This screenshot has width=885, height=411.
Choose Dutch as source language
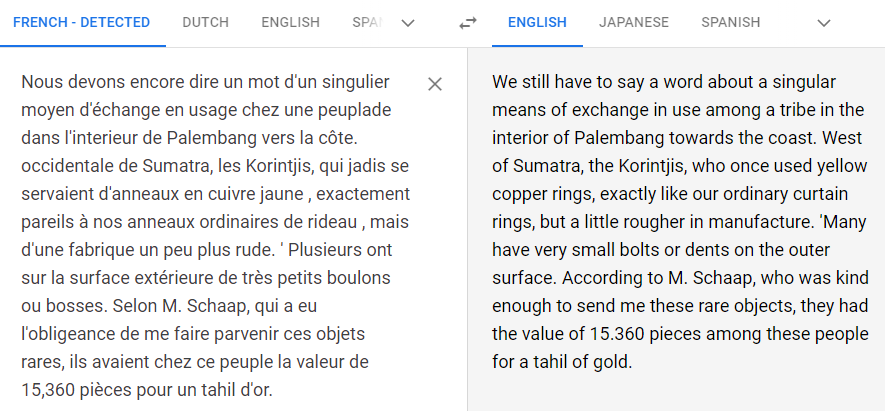[x=205, y=22]
